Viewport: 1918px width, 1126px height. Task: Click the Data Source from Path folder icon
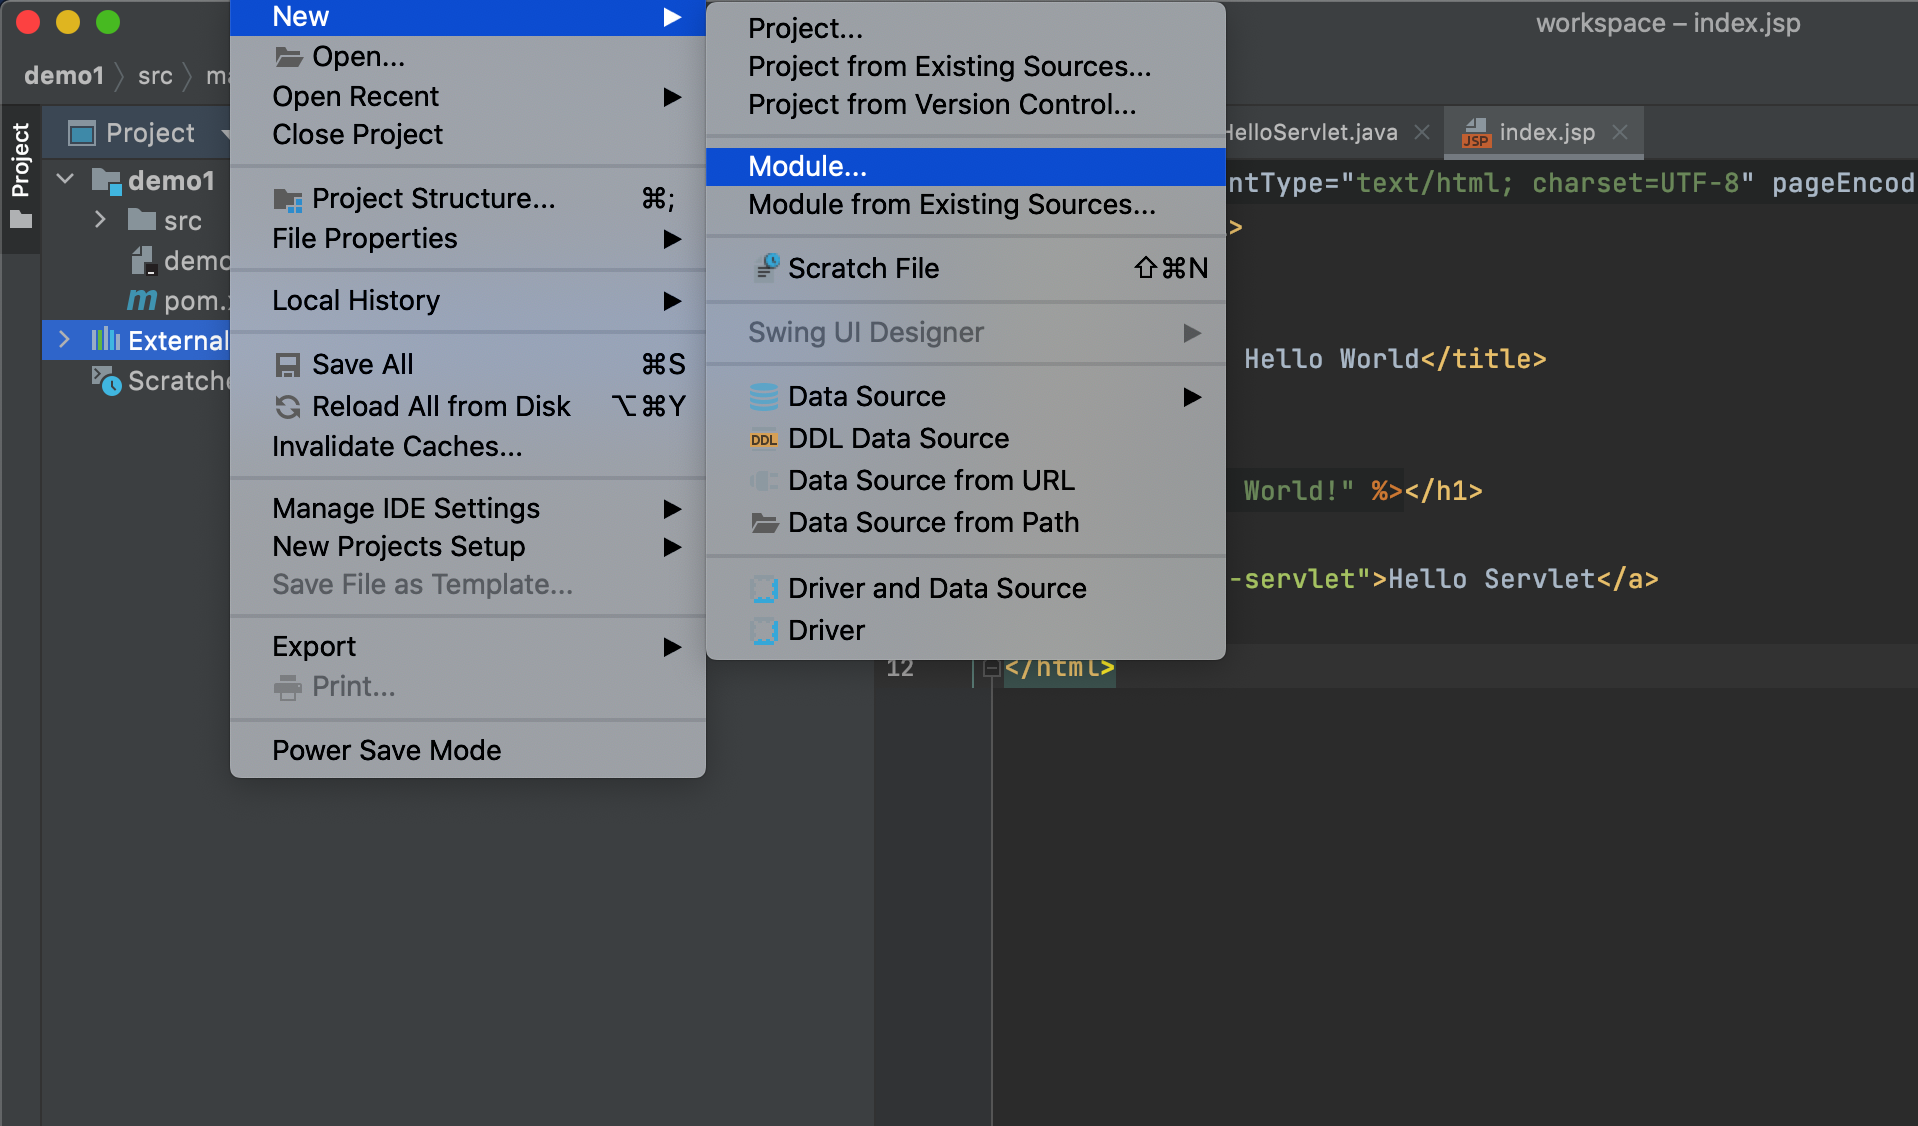coord(764,523)
